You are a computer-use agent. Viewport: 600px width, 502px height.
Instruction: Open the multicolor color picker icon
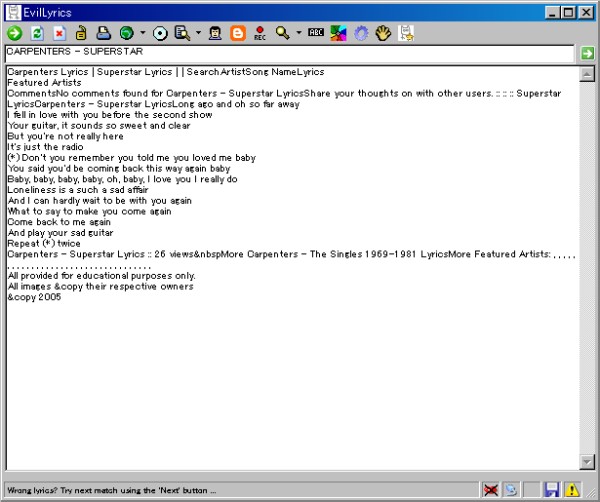pos(339,33)
